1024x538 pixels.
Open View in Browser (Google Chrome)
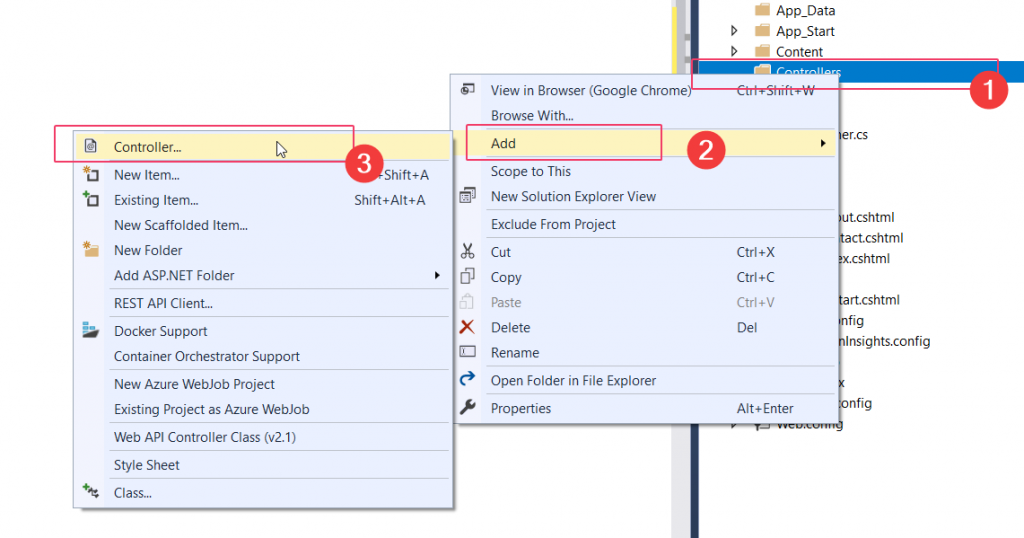pos(590,90)
